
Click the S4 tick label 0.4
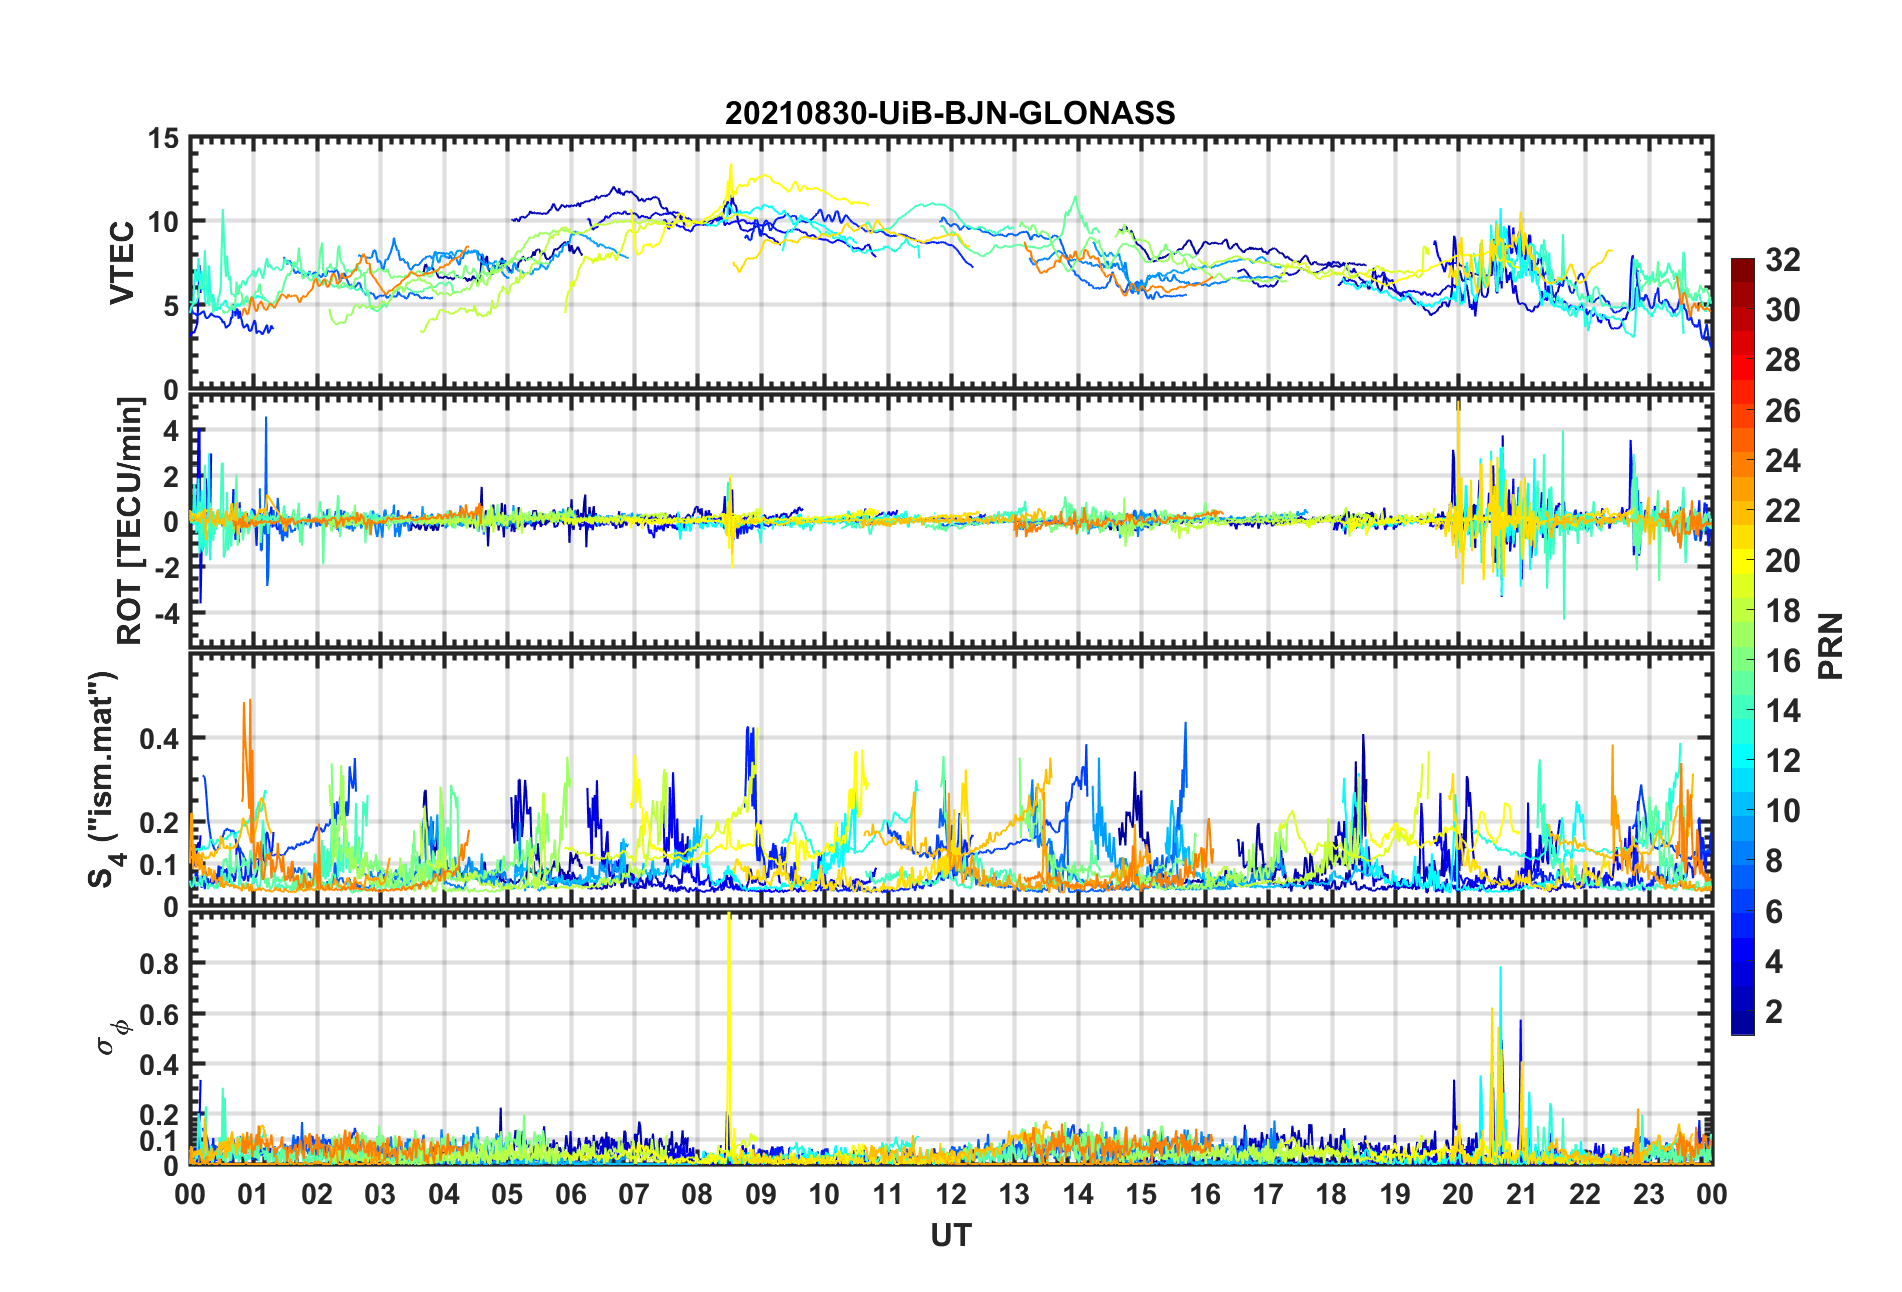click(159, 739)
